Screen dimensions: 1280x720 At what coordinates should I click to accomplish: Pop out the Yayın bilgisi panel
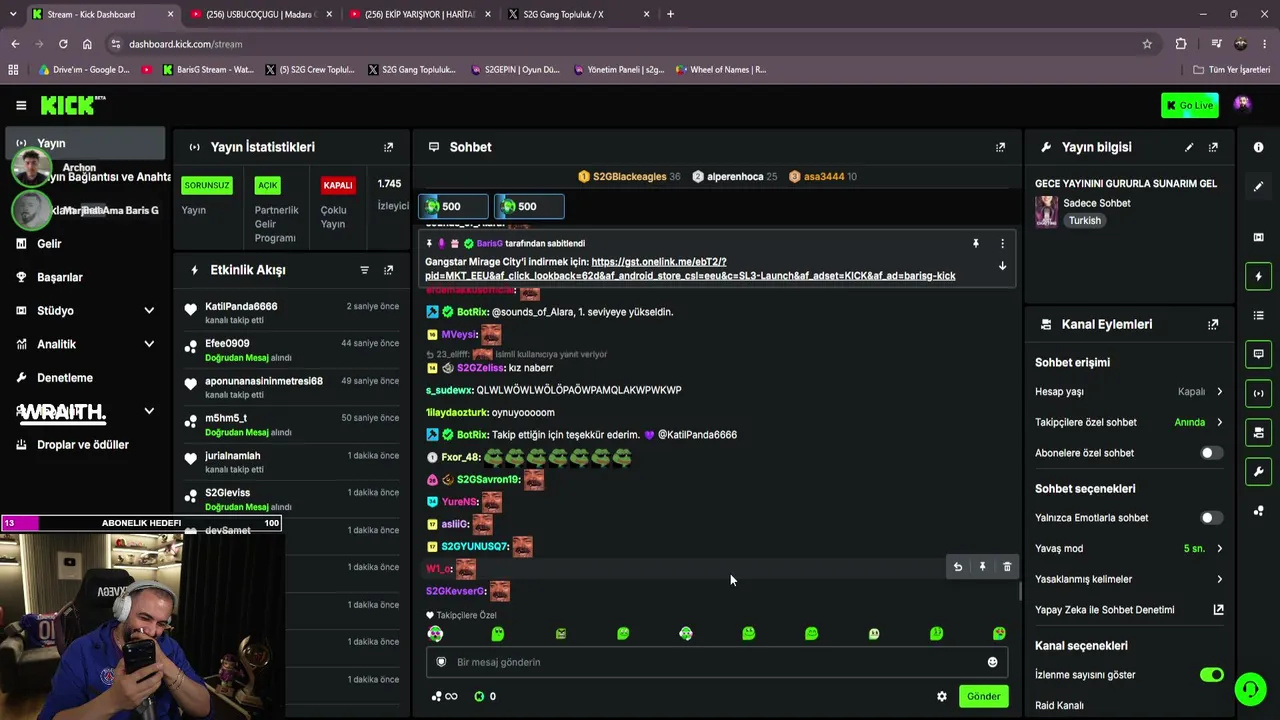click(1213, 147)
